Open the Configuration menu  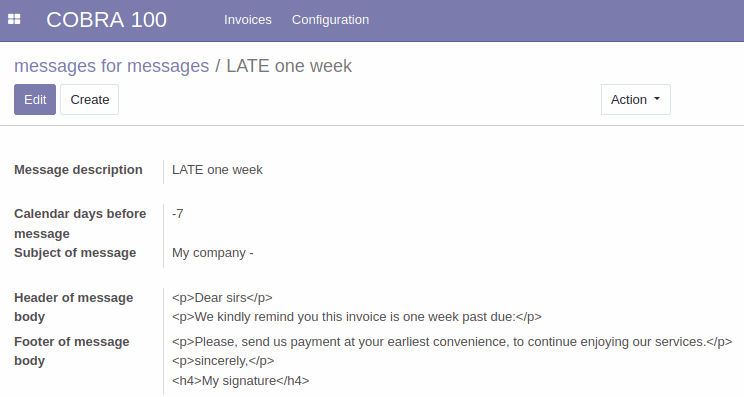330,20
